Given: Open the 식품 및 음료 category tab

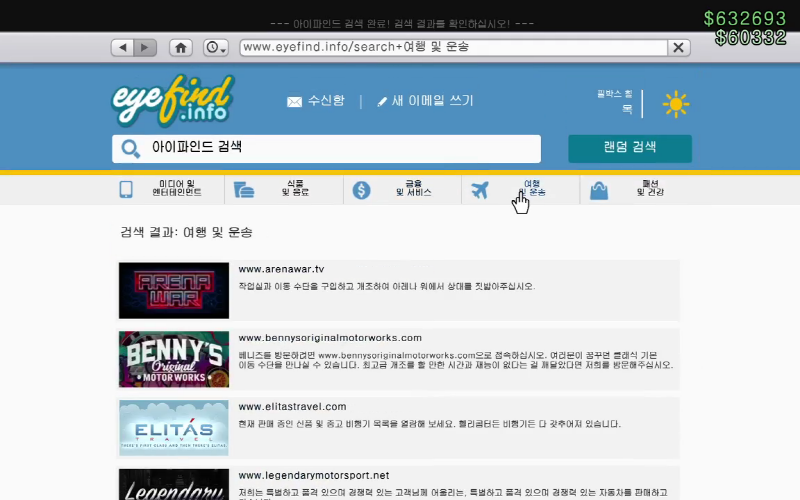Looking at the screenshot, I should point(295,188).
